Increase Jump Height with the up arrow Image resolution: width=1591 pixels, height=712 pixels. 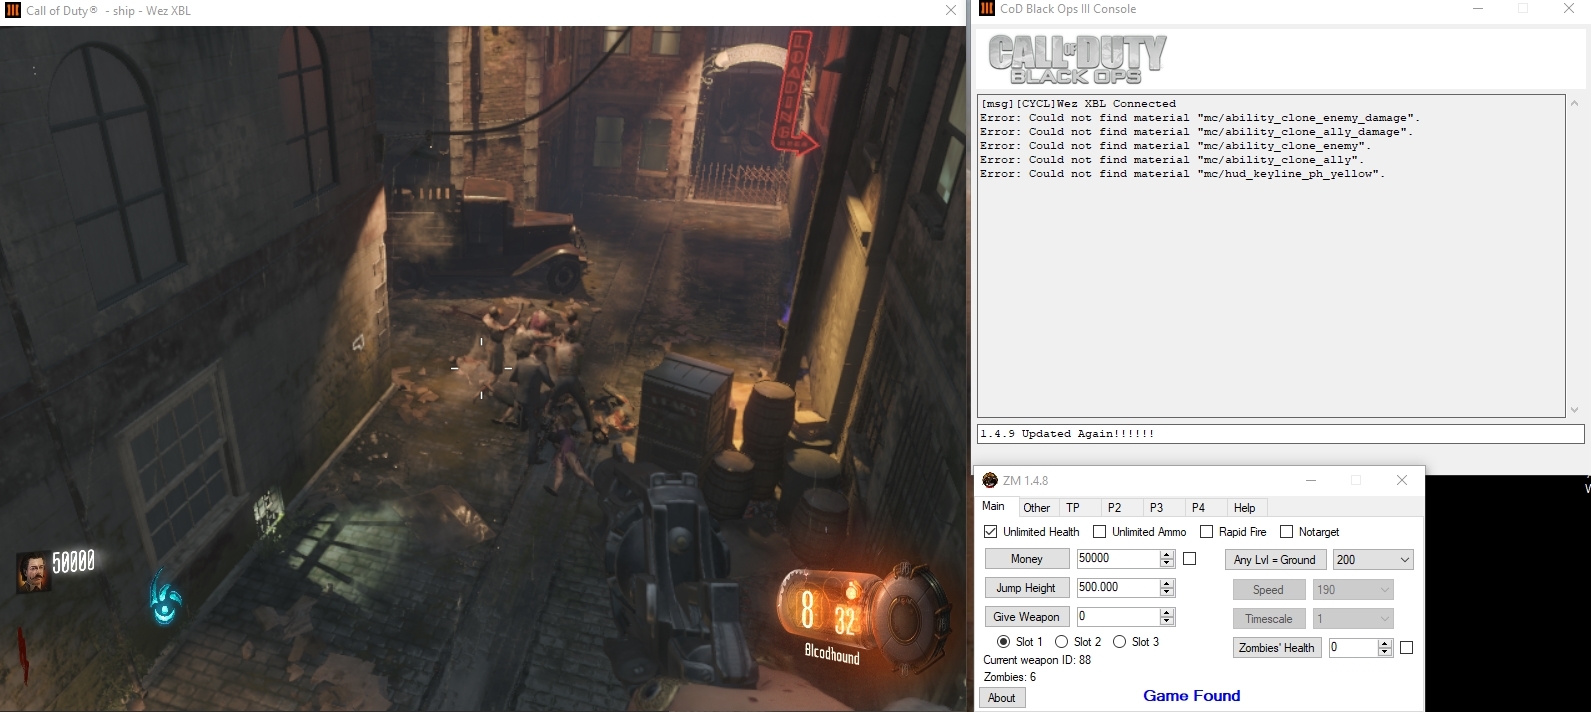click(1167, 583)
